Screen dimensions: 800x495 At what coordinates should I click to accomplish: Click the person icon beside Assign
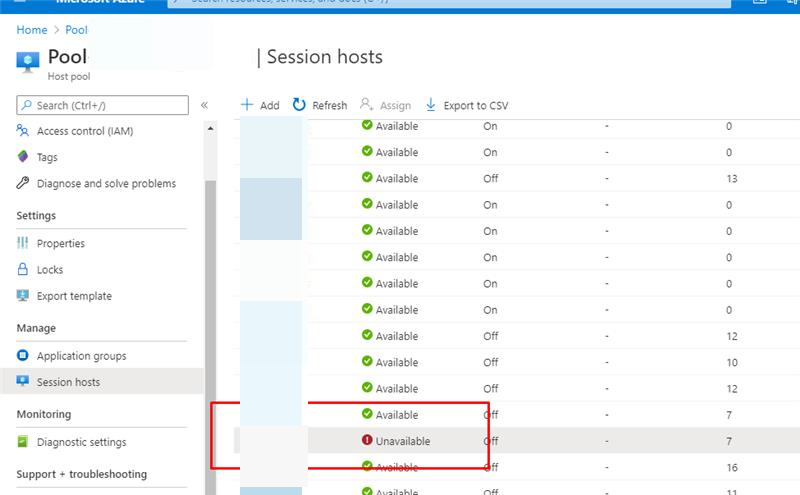366,104
